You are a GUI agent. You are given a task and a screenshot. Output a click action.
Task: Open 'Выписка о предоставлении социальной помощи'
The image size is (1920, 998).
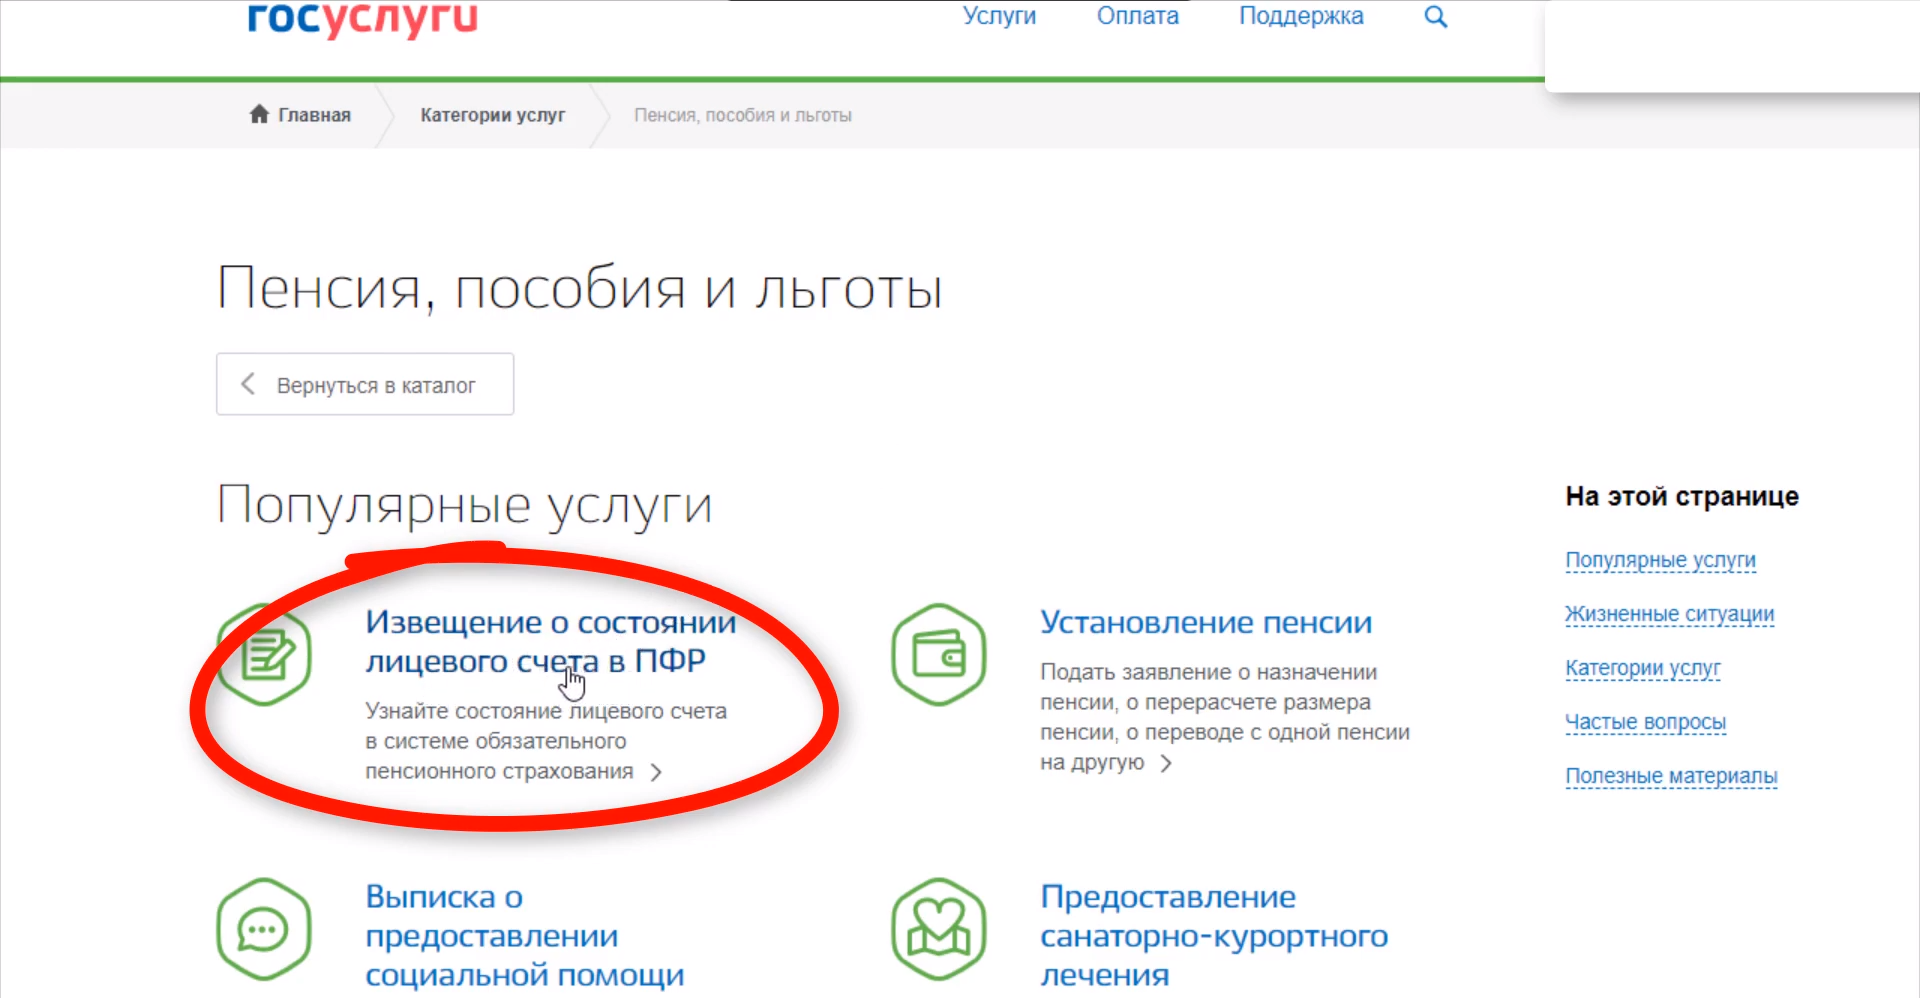(523, 935)
